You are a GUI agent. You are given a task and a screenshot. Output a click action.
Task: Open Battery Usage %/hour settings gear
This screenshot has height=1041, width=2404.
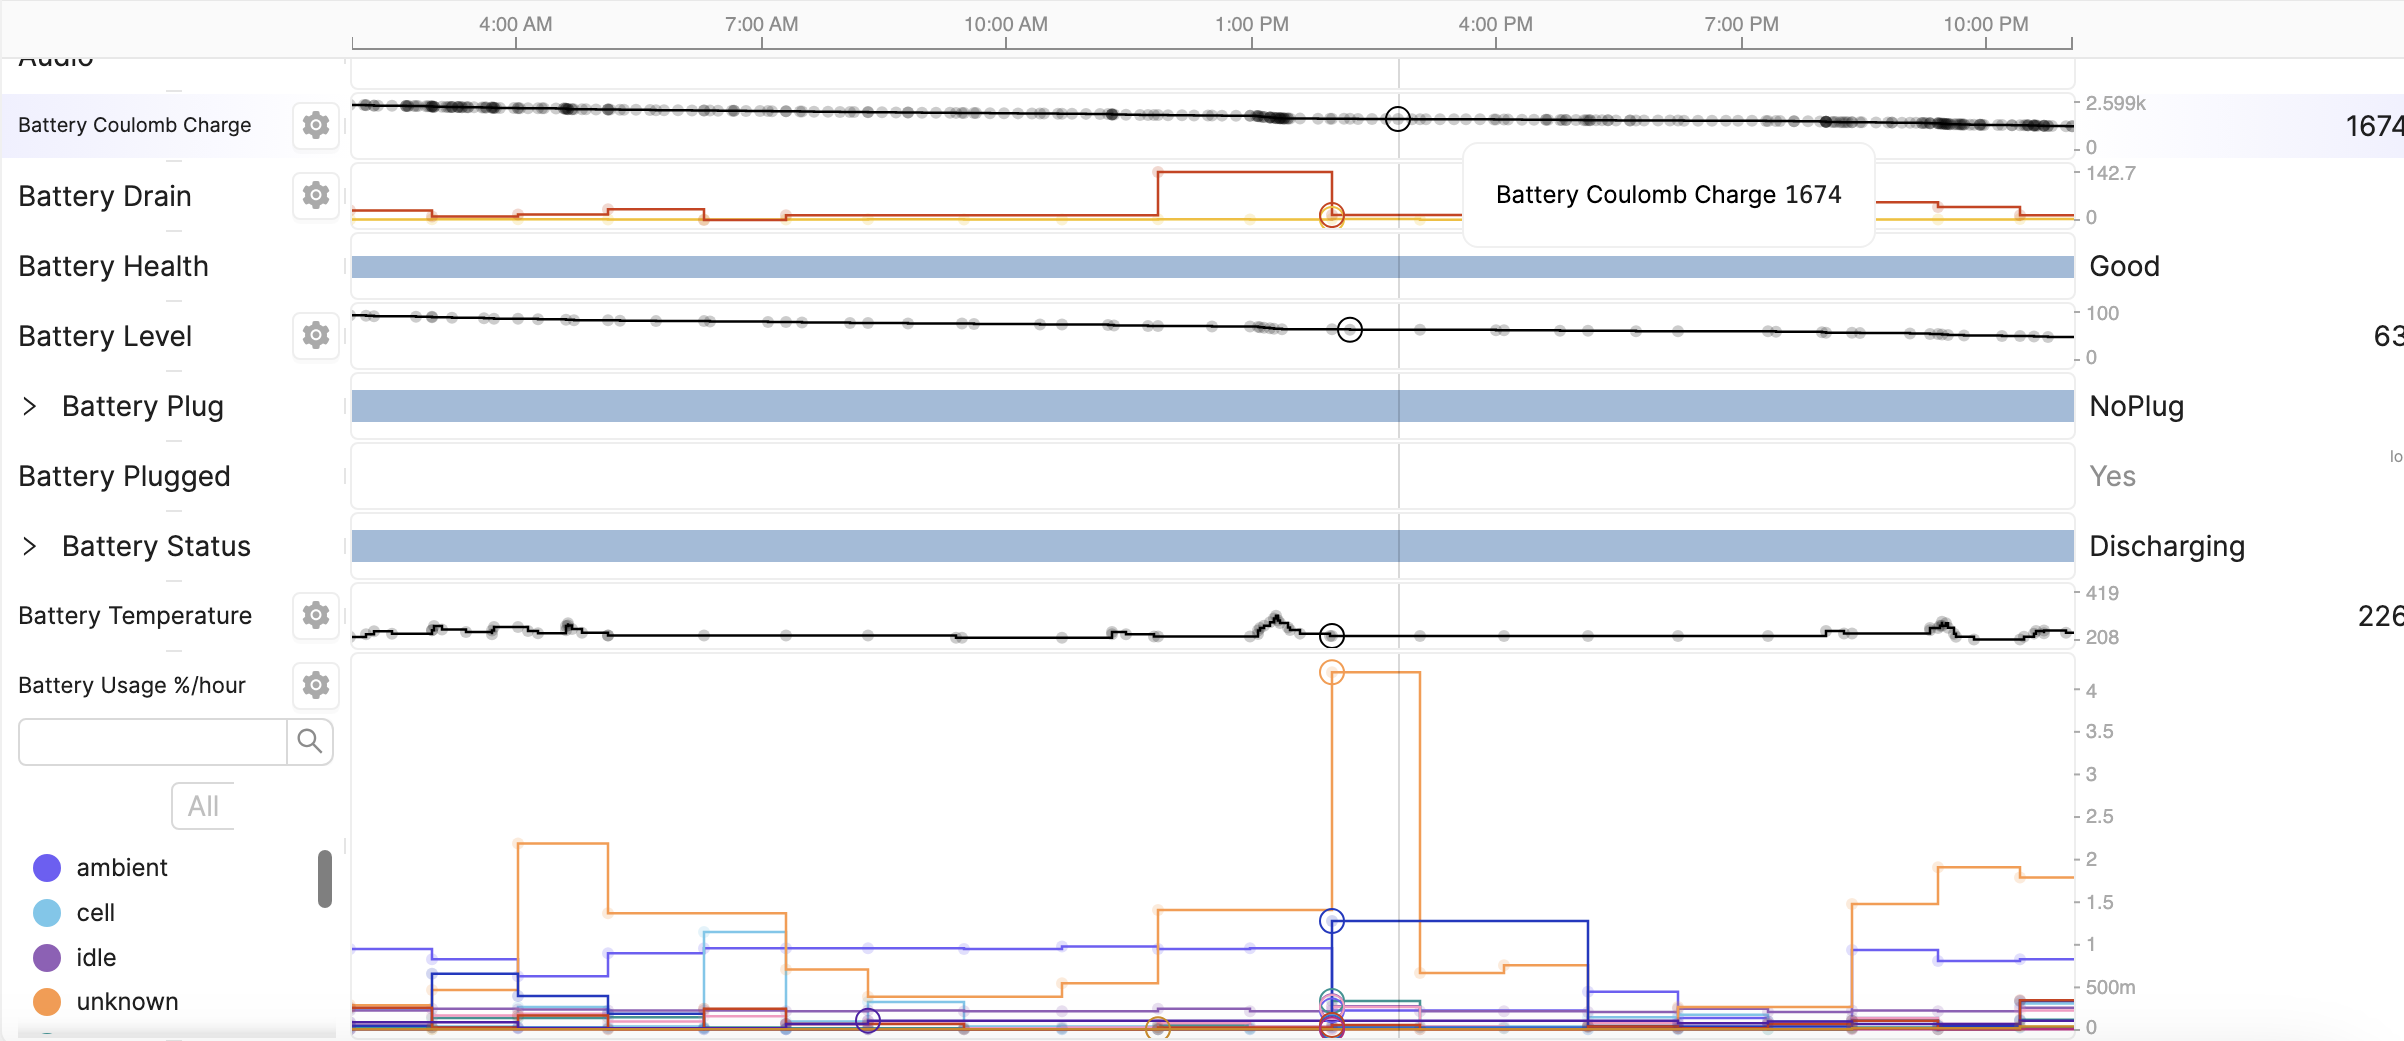tap(316, 685)
